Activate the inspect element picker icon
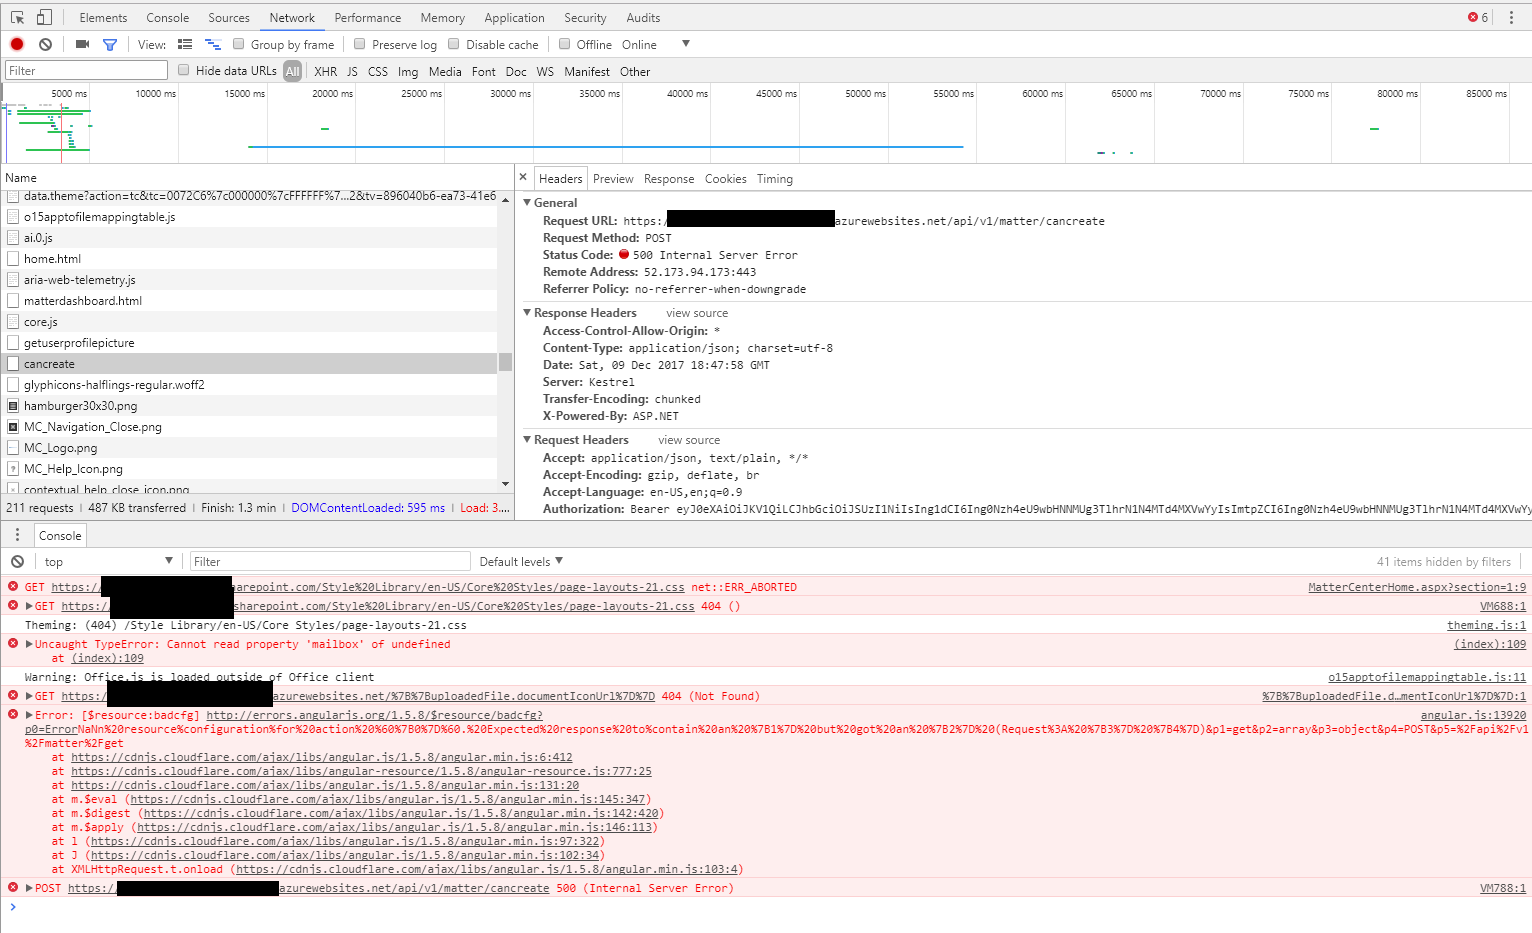Image resolution: width=1532 pixels, height=933 pixels. (x=17, y=17)
